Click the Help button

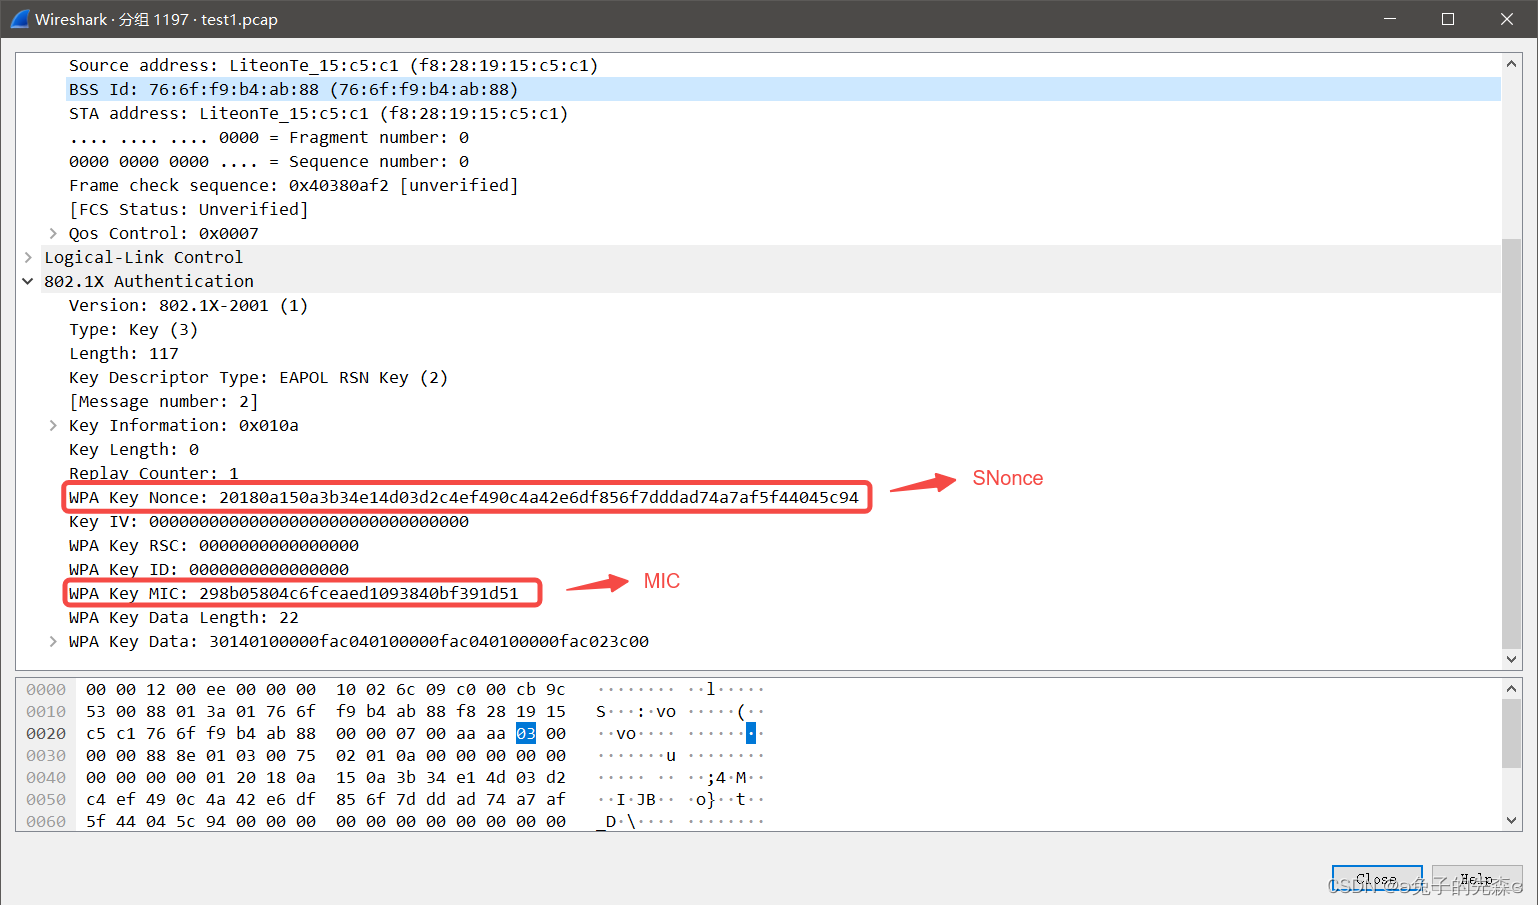point(1476,879)
